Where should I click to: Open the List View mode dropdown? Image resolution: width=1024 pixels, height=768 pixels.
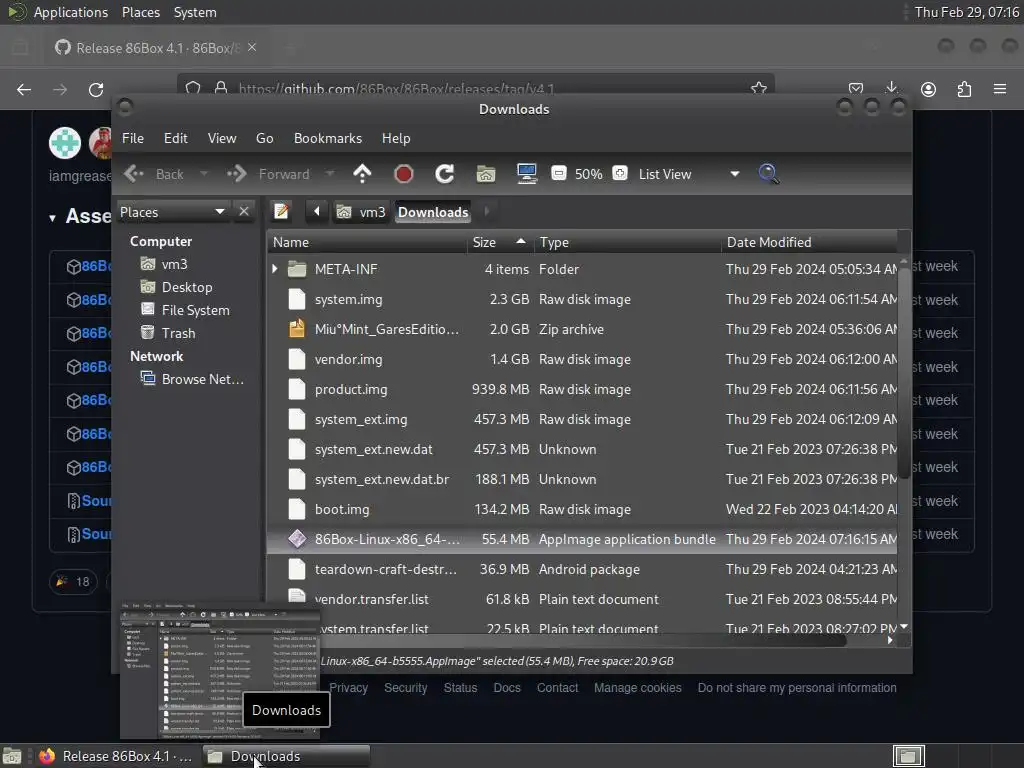click(688, 174)
